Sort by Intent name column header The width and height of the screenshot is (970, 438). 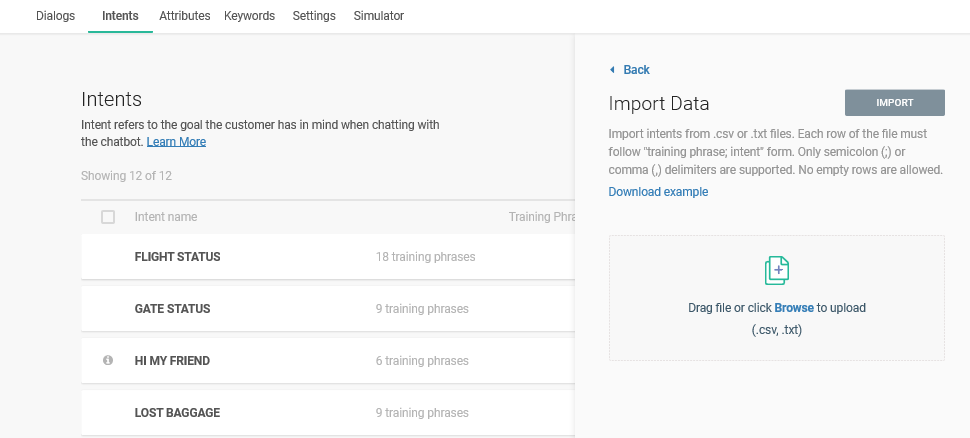[165, 217]
